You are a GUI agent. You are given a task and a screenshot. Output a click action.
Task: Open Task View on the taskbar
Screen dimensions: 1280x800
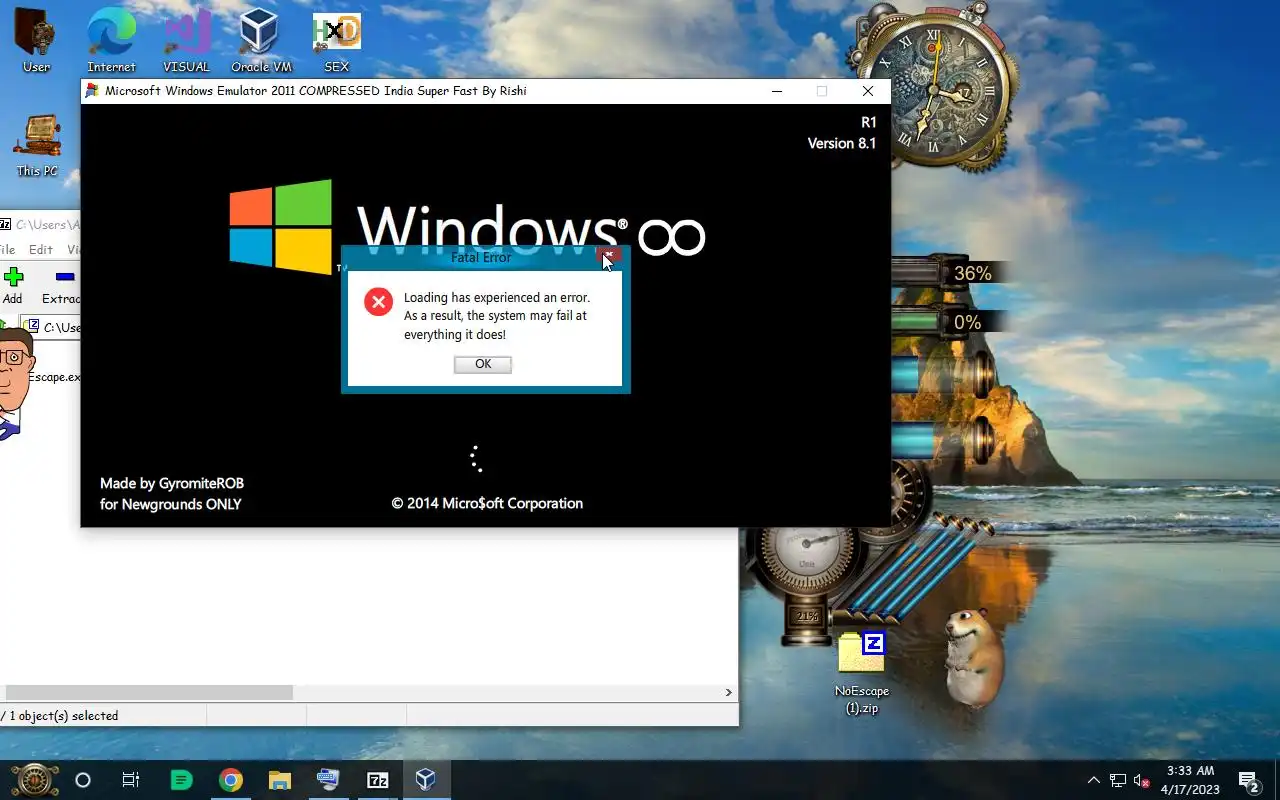click(131, 780)
